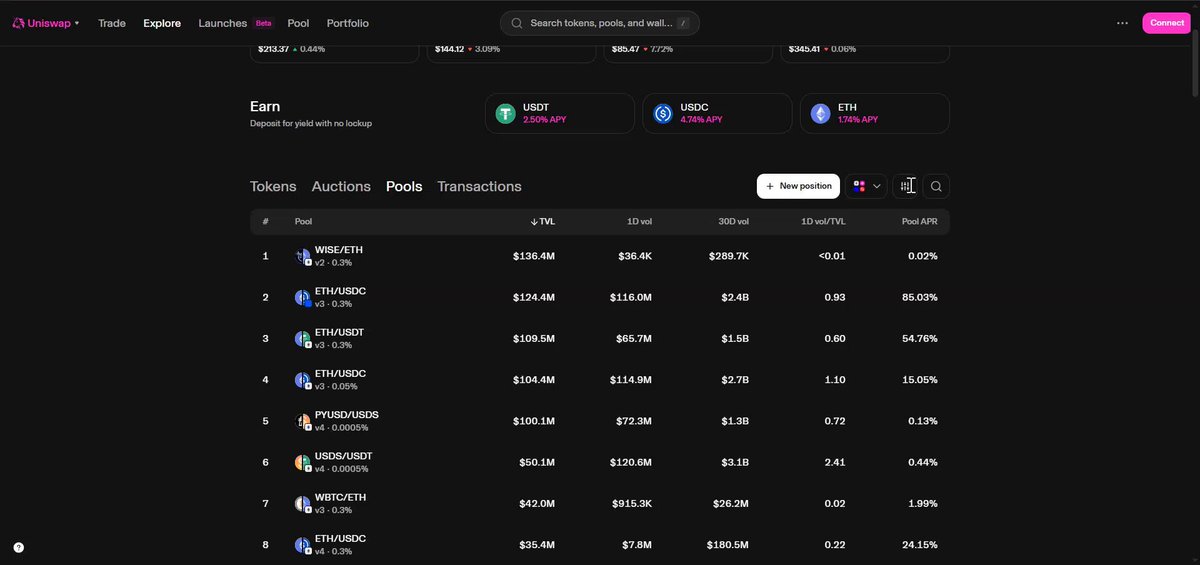Click the Uniswap logo icon
1200x565 pixels.
tap(19, 23)
